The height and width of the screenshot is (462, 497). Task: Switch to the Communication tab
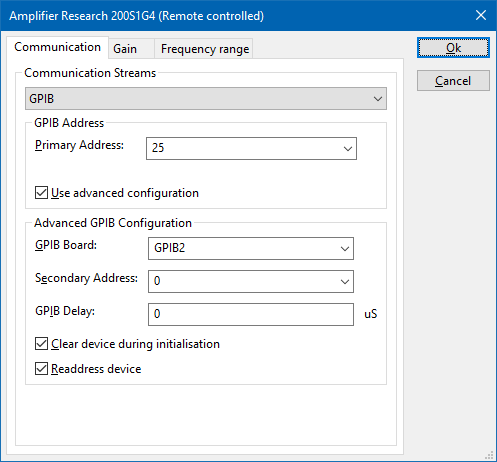(x=57, y=47)
